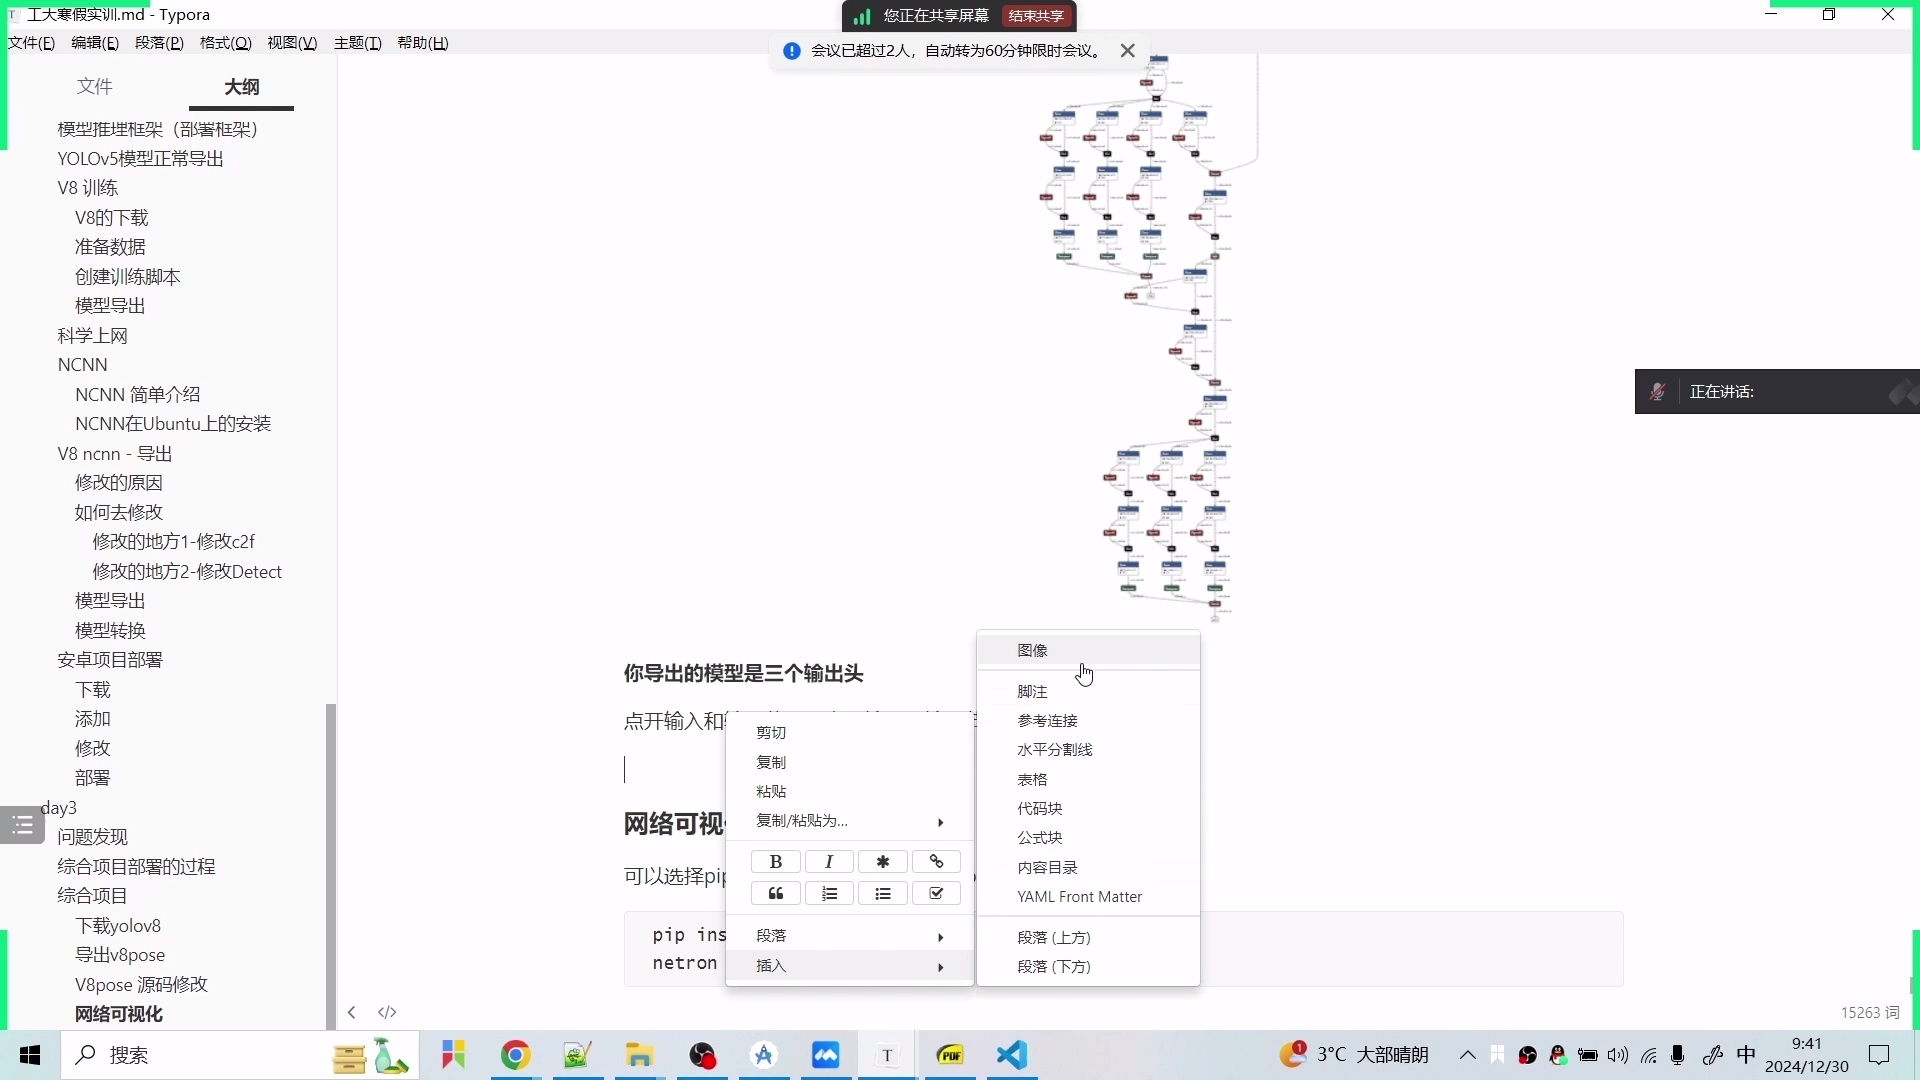Insert a task list checkbox item
Screen dimensions: 1920x1080
point(936,893)
